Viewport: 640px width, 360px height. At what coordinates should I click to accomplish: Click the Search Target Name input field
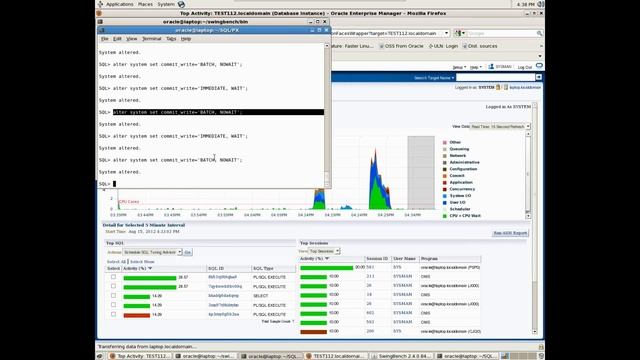coord(495,77)
